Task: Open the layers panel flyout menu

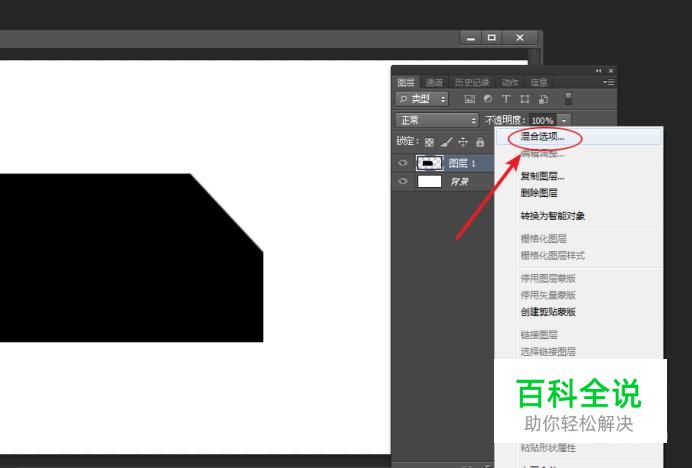Action: [609, 82]
